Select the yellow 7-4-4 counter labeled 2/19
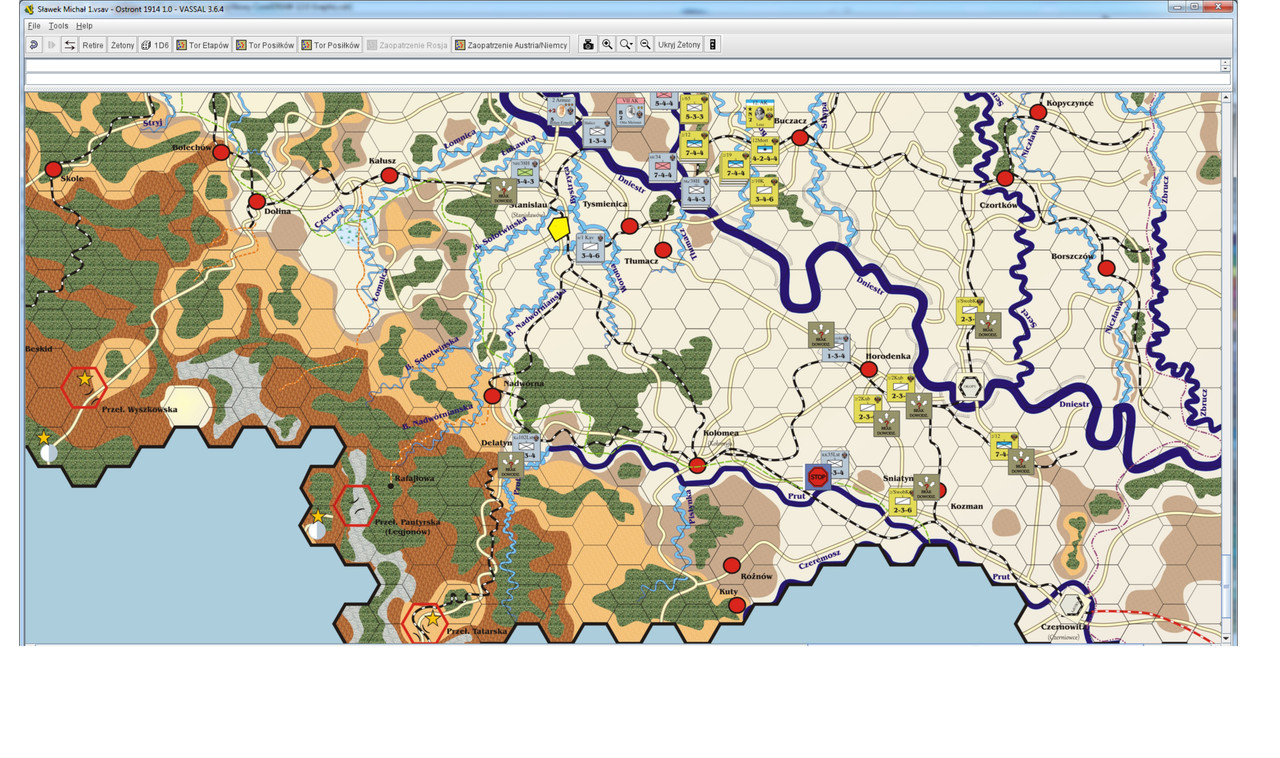The width and height of the screenshot is (1280, 758). tap(736, 165)
